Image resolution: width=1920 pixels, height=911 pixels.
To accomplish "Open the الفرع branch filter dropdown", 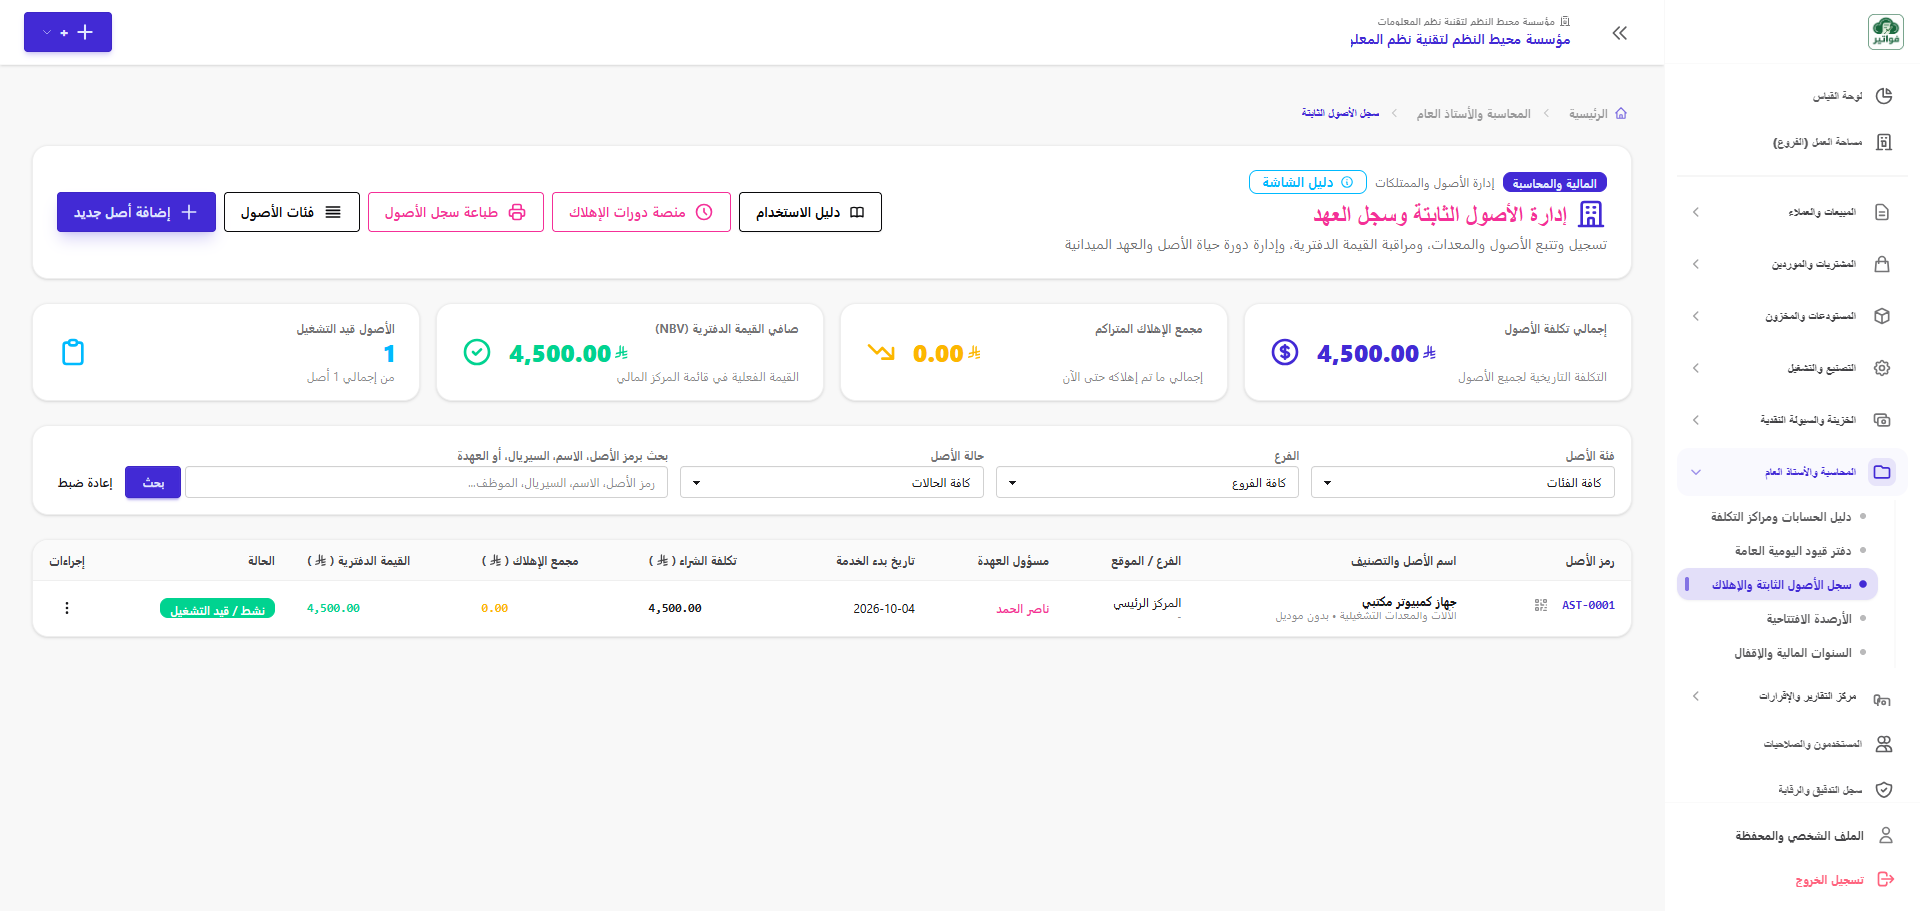I will coord(1147,482).
